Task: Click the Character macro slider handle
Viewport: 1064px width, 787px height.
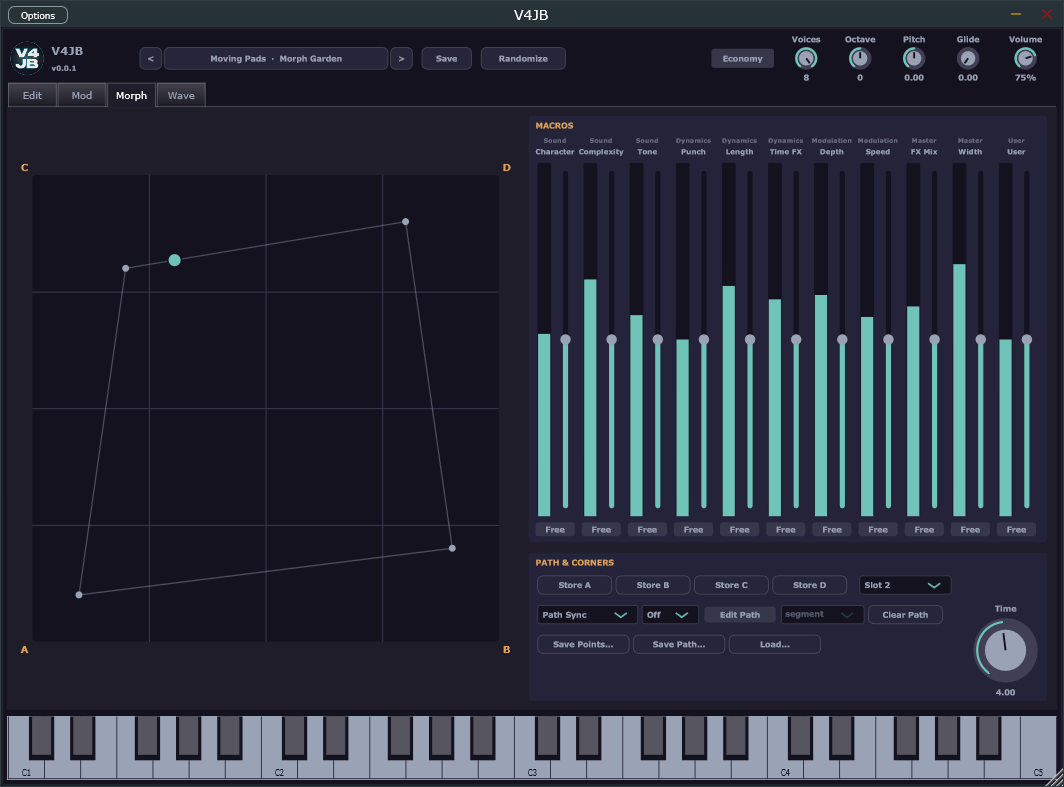Action: (x=565, y=339)
